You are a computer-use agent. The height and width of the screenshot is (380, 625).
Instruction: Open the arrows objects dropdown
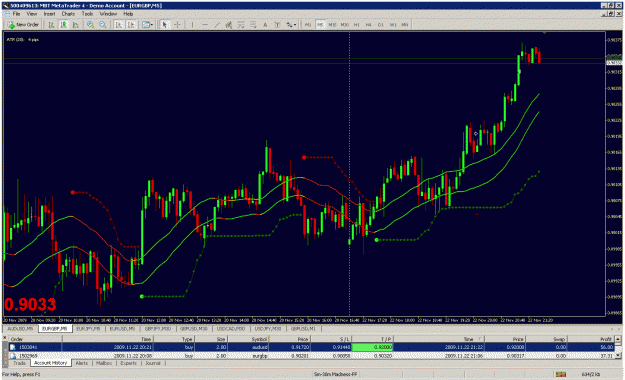pos(291,25)
